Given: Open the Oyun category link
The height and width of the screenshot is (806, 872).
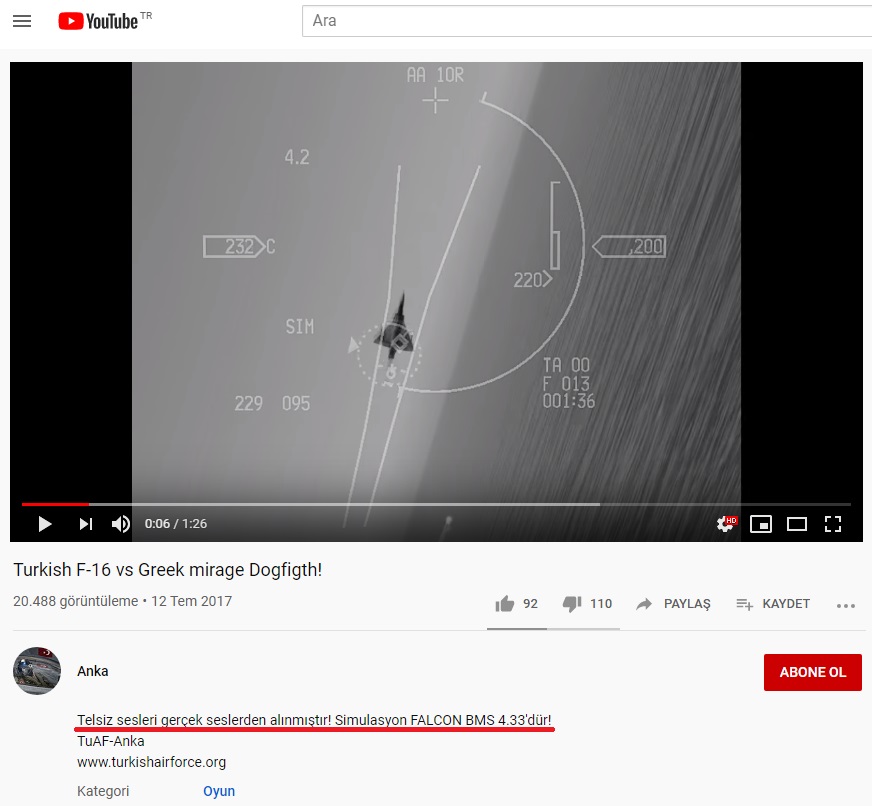Looking at the screenshot, I should pos(219,791).
